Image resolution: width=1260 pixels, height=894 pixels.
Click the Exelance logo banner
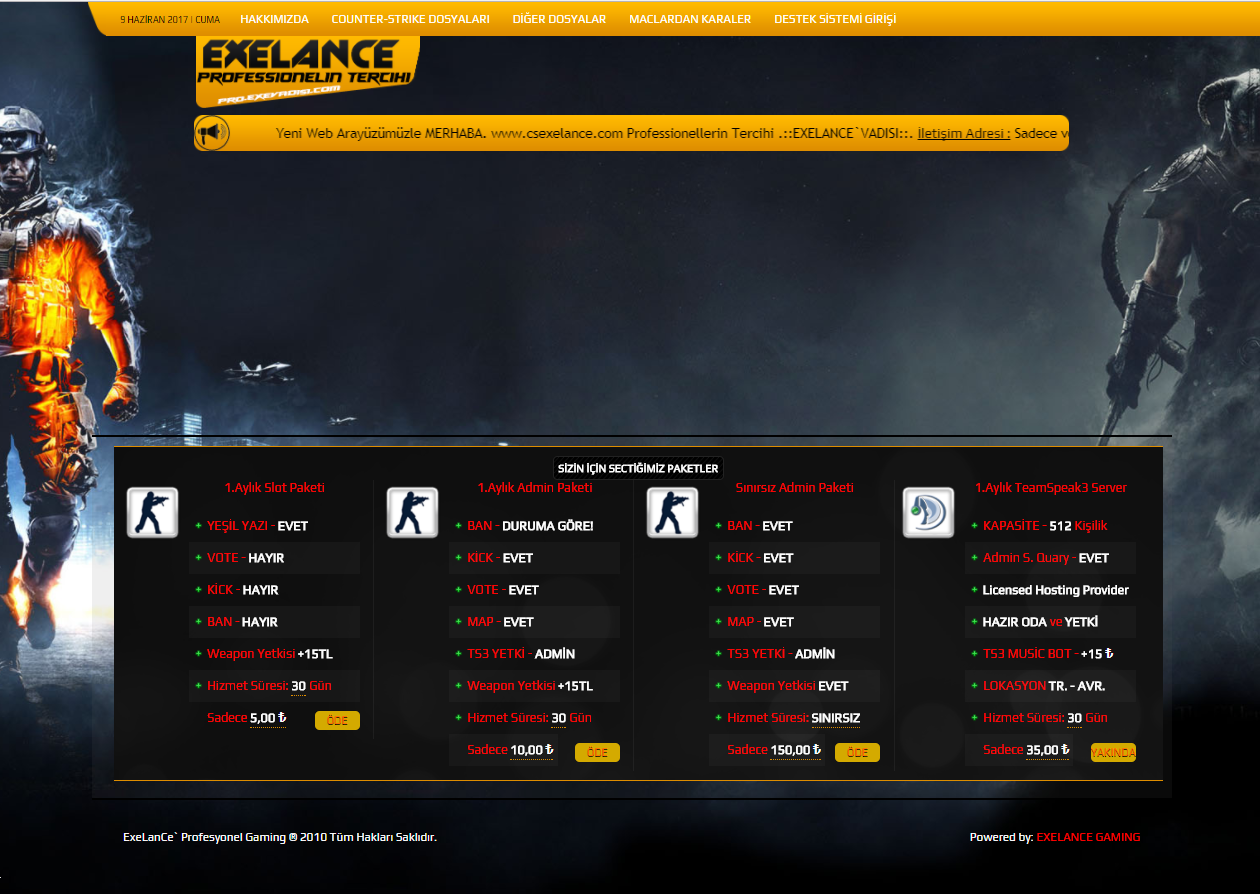pos(307,72)
